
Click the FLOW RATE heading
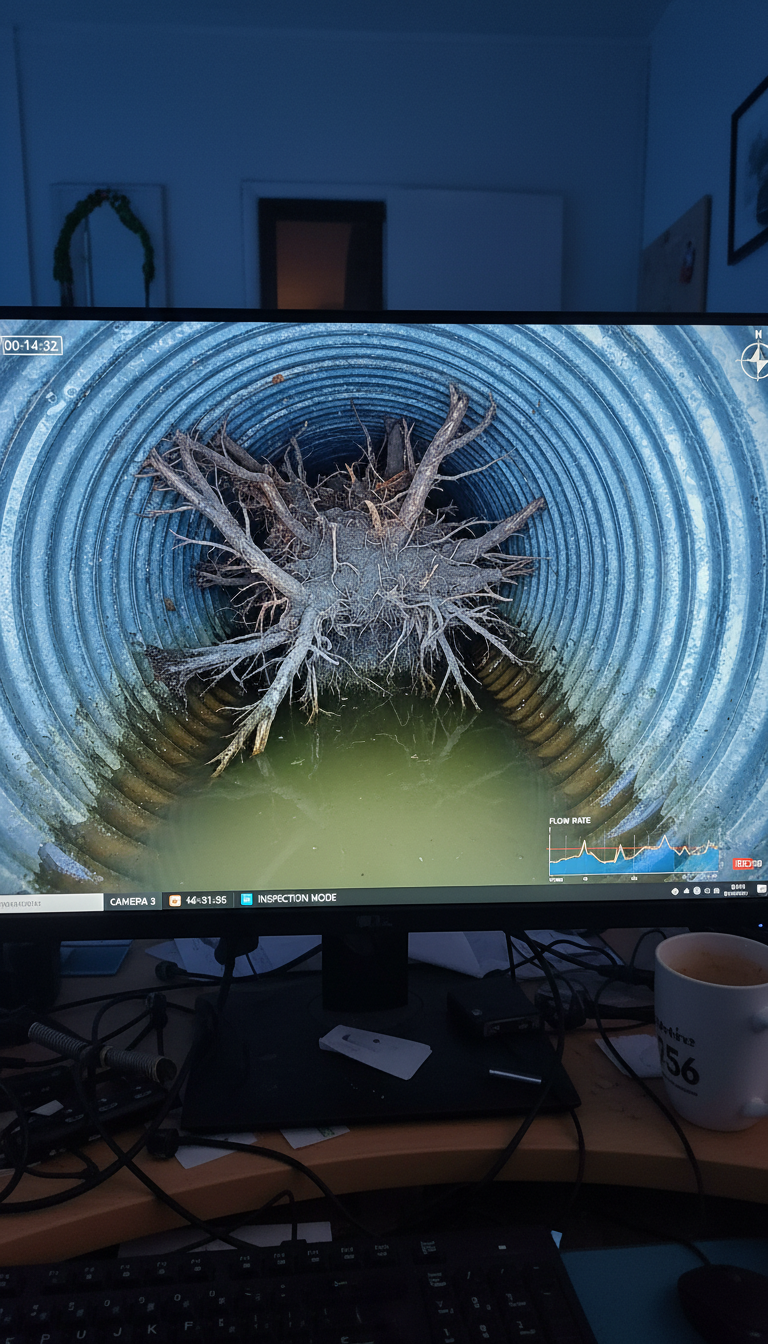pos(570,821)
